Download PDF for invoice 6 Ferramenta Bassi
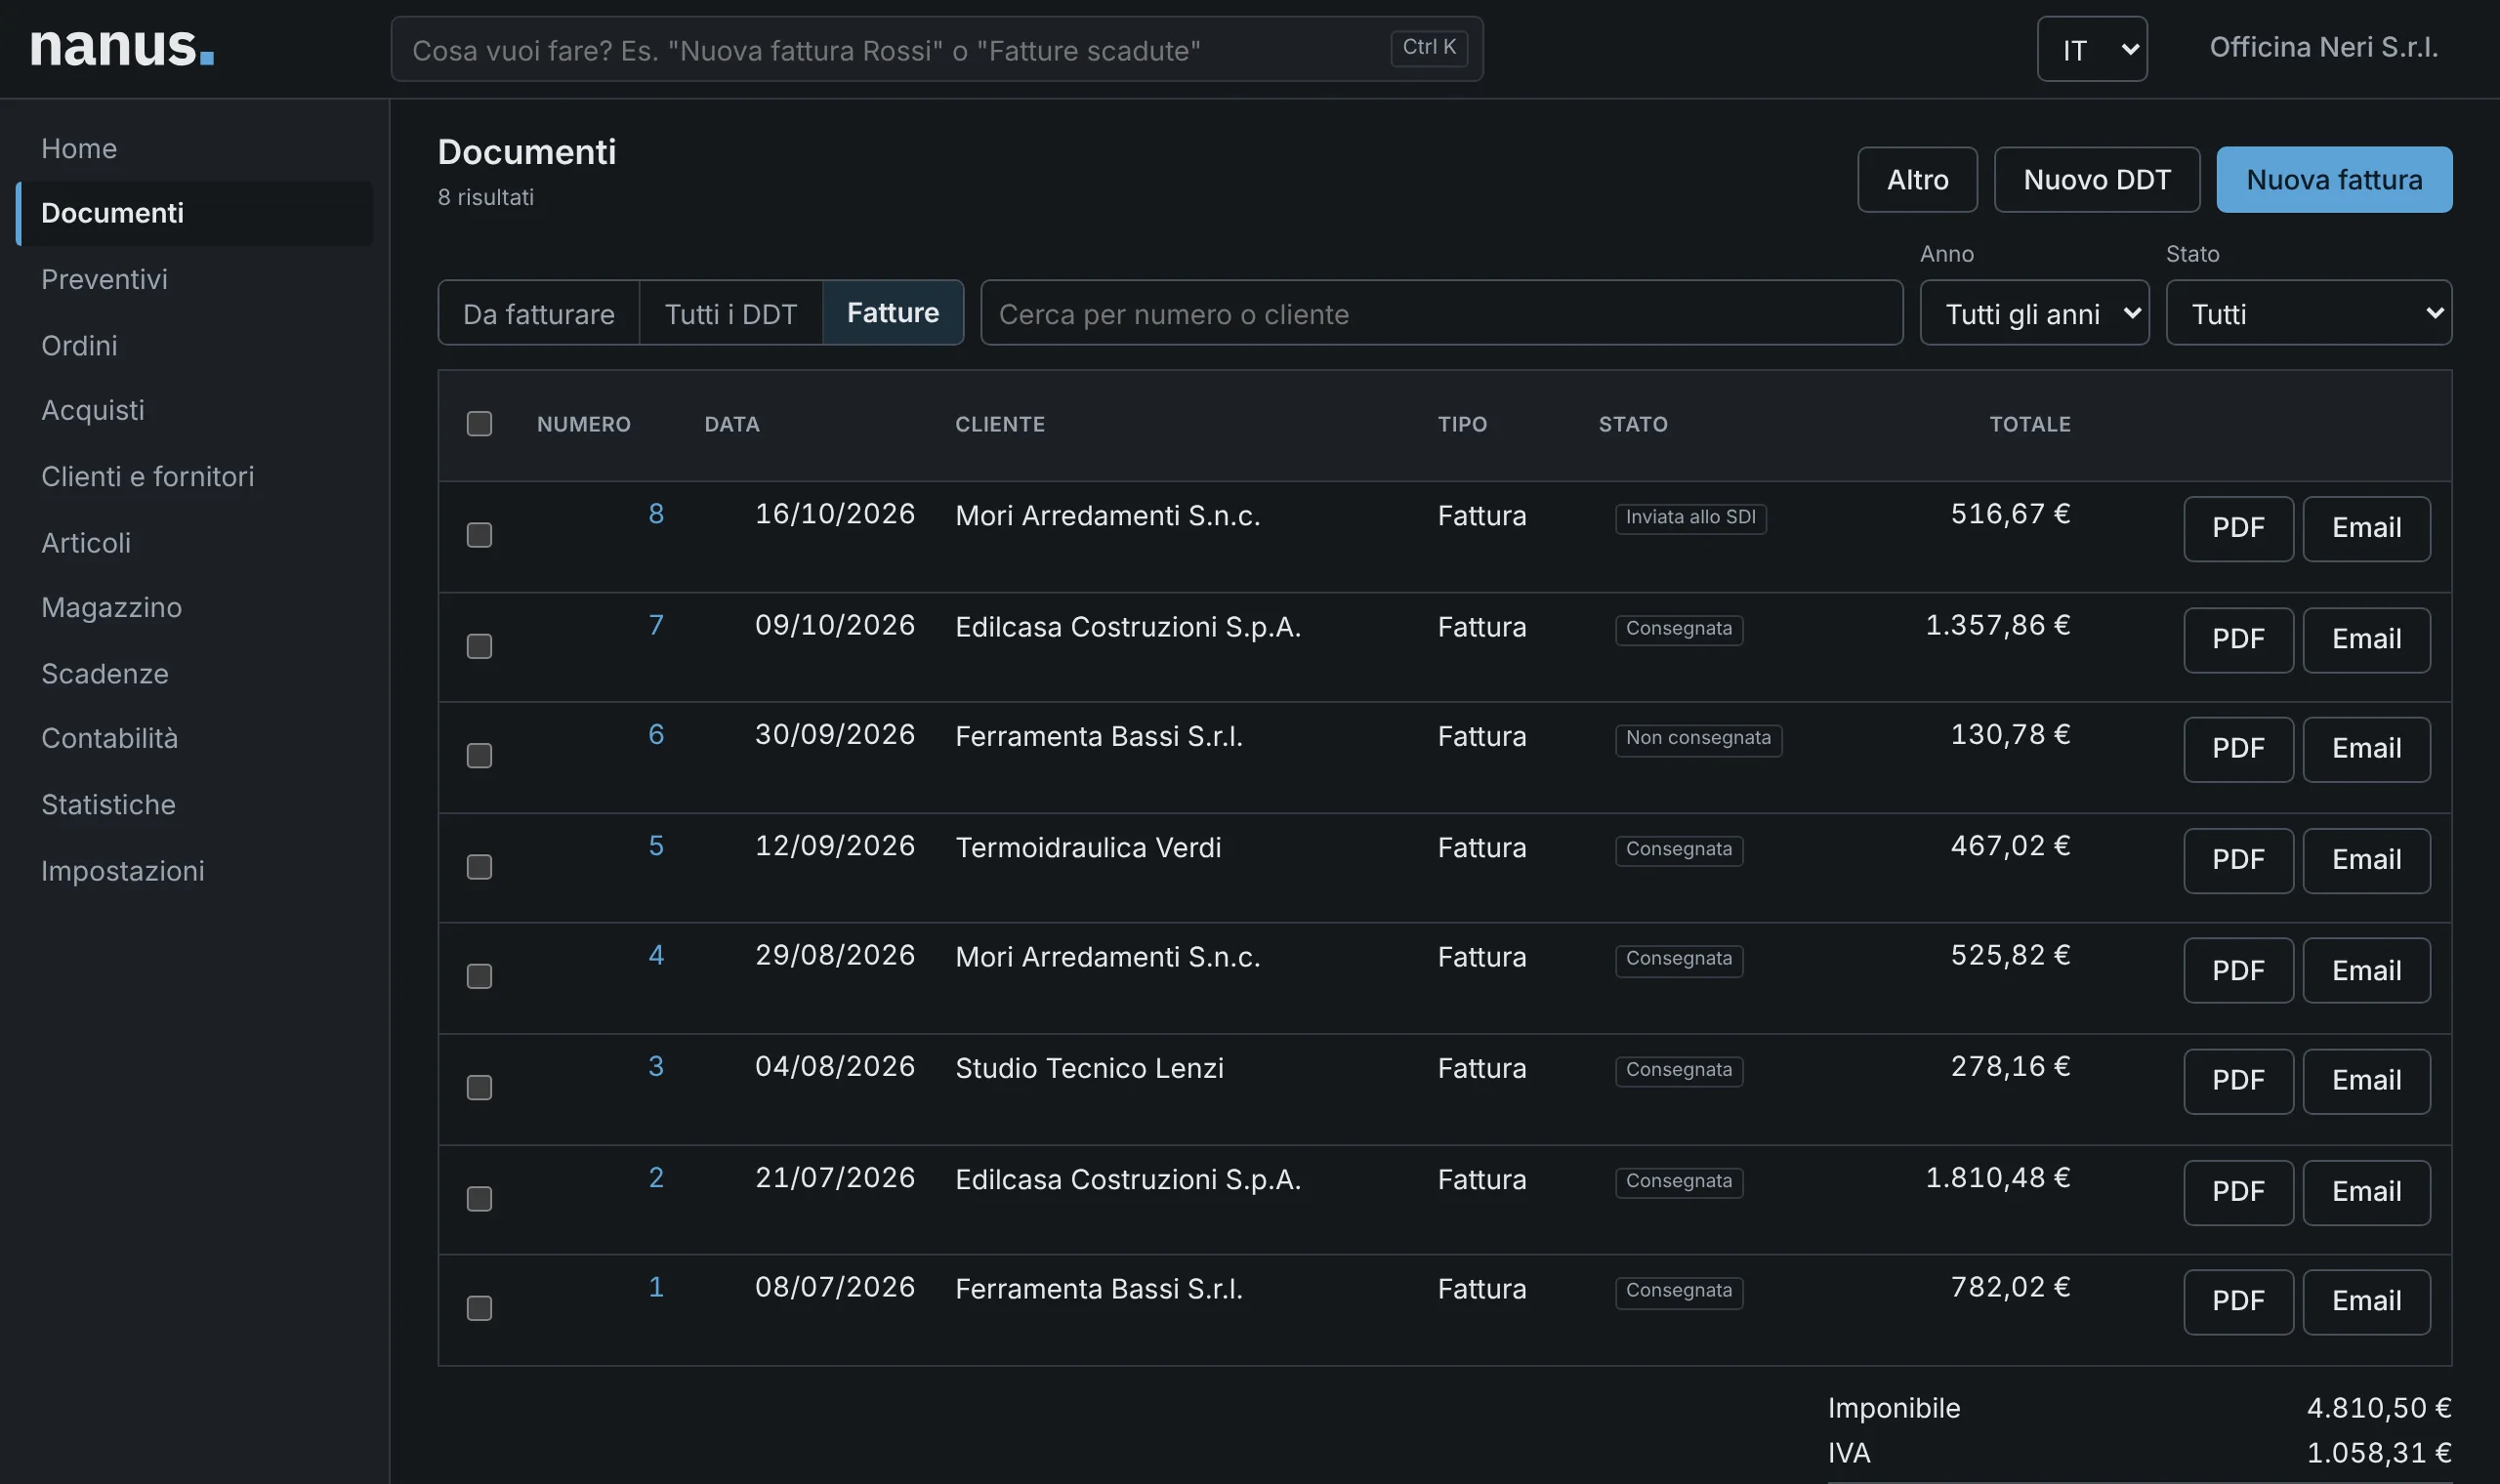The image size is (2500, 1484). 2238,749
